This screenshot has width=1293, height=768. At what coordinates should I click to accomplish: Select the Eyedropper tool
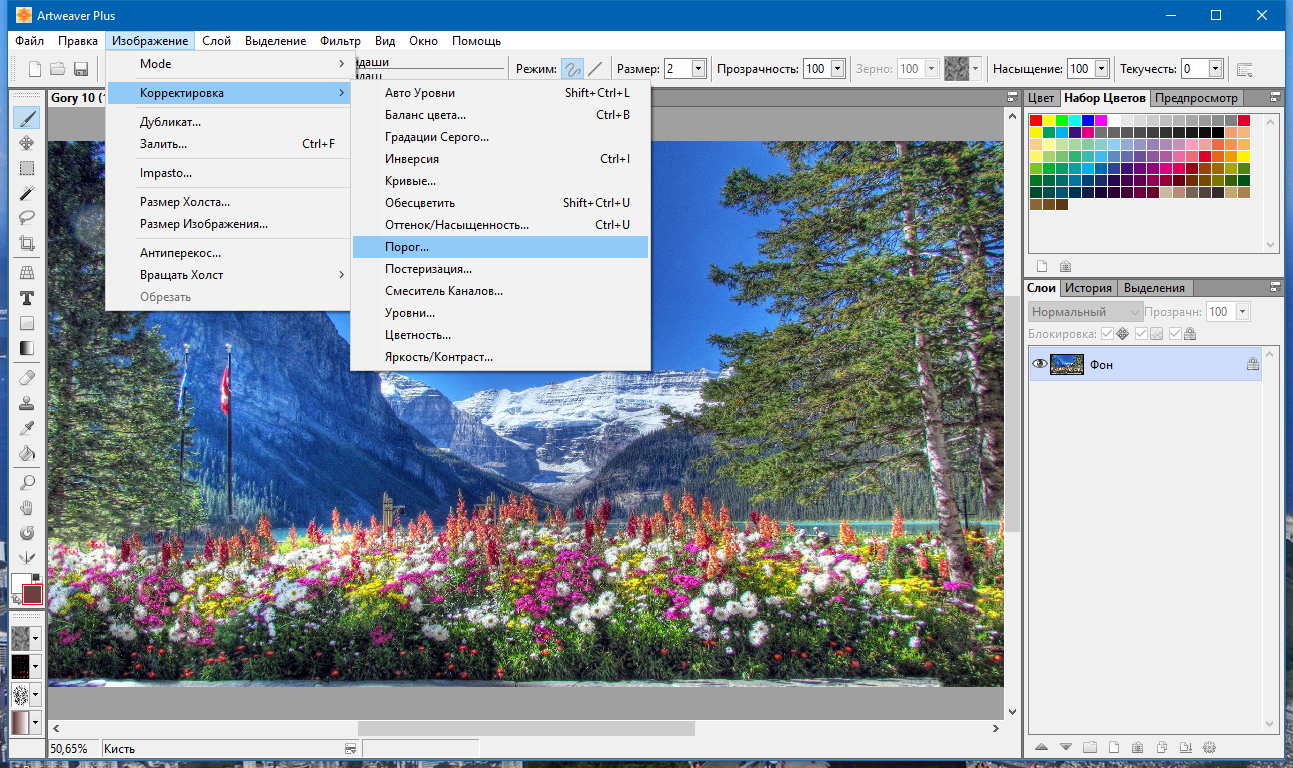[x=27, y=428]
